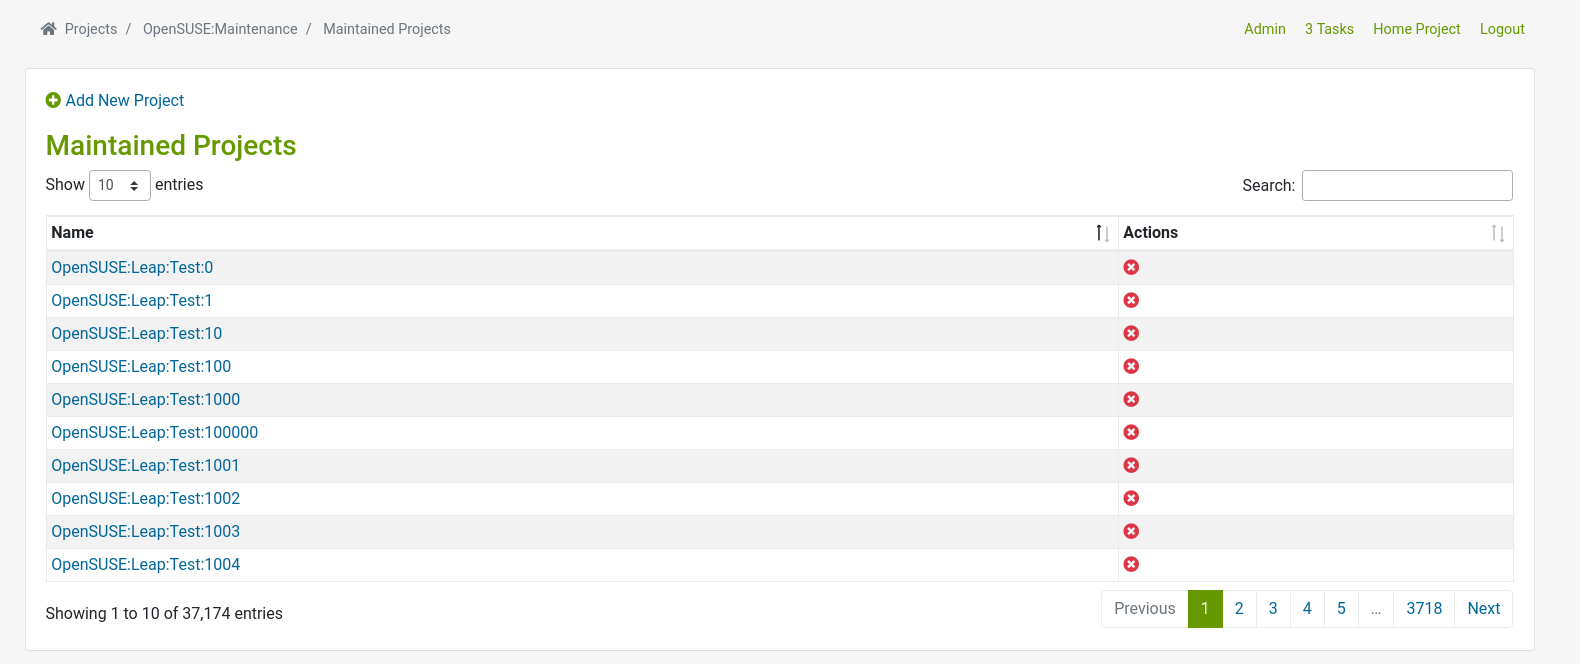Click the Next pagination button
This screenshot has height=664, width=1580.
pyautogui.click(x=1483, y=608)
